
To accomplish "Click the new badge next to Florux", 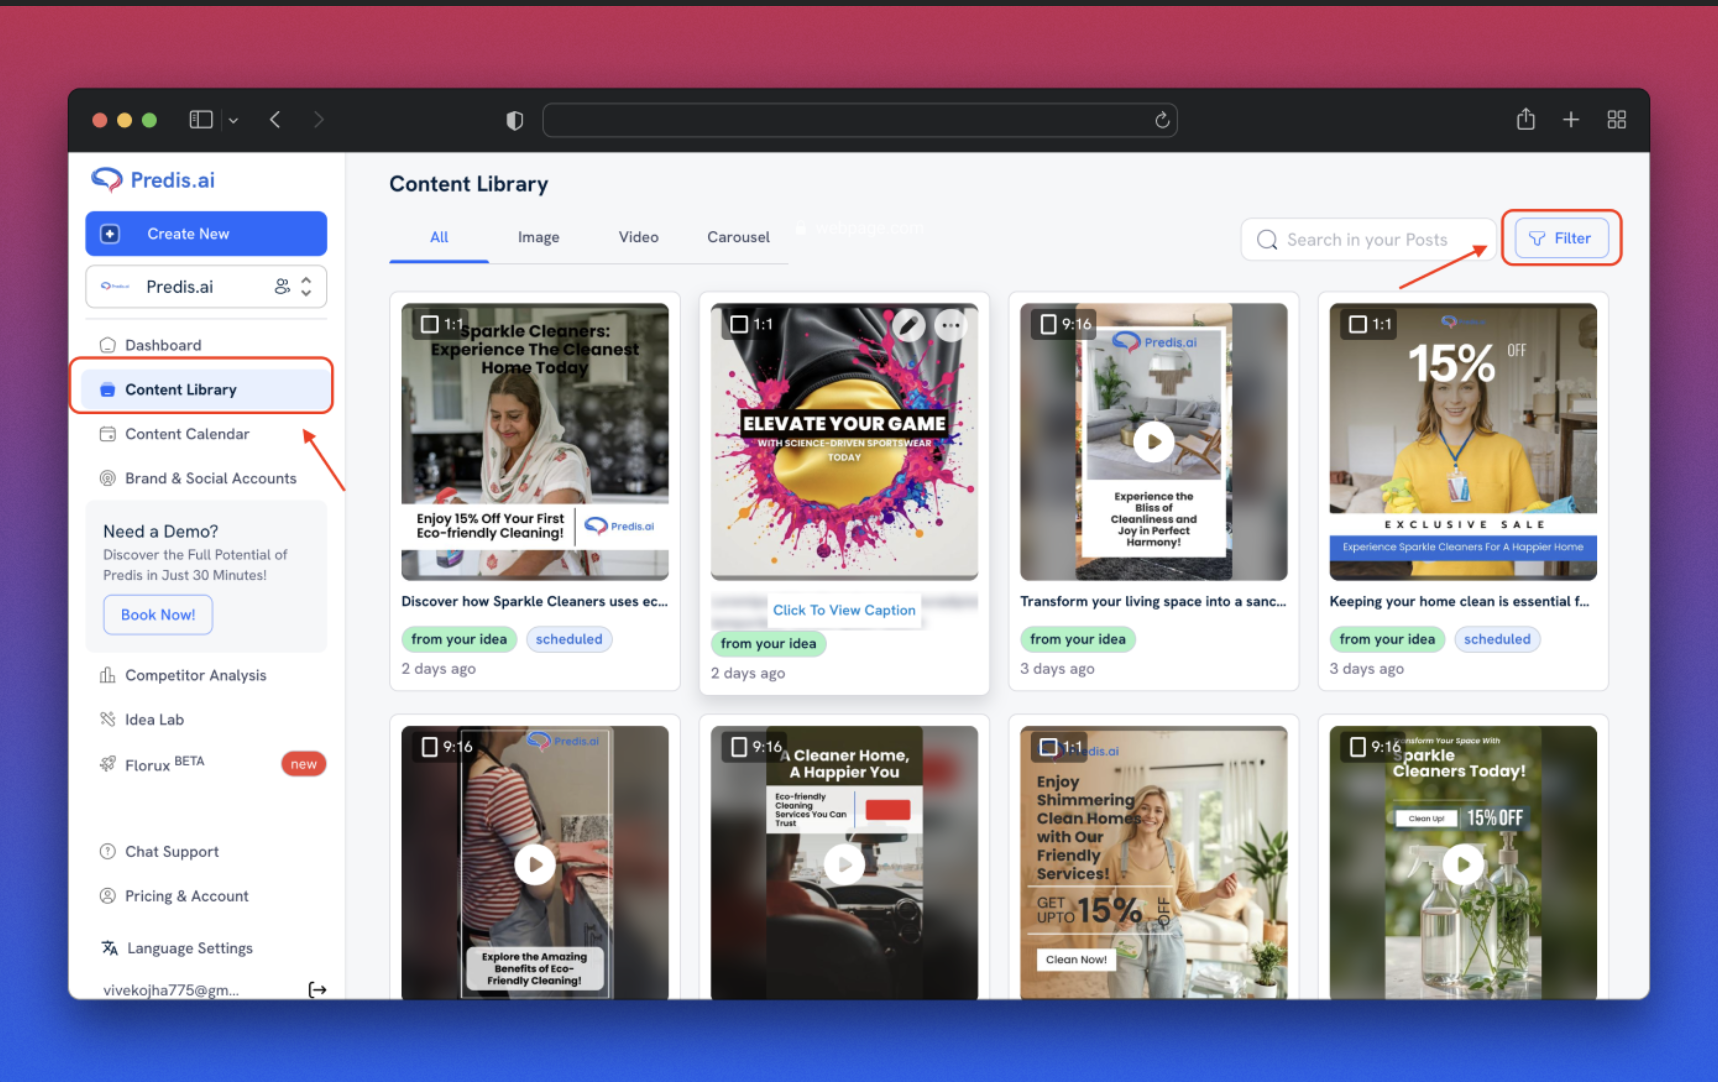I will (x=303, y=764).
